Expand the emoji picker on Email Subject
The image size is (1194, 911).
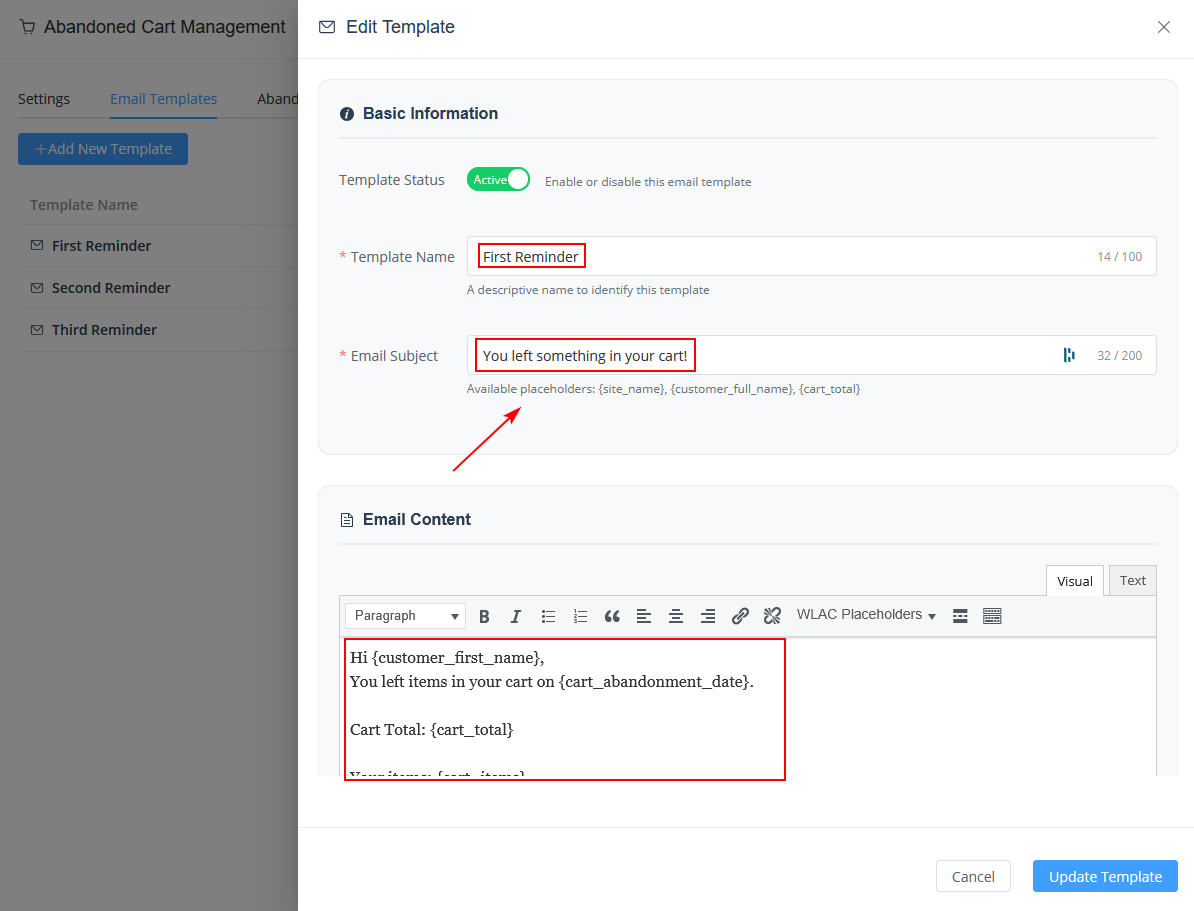[x=1069, y=354]
